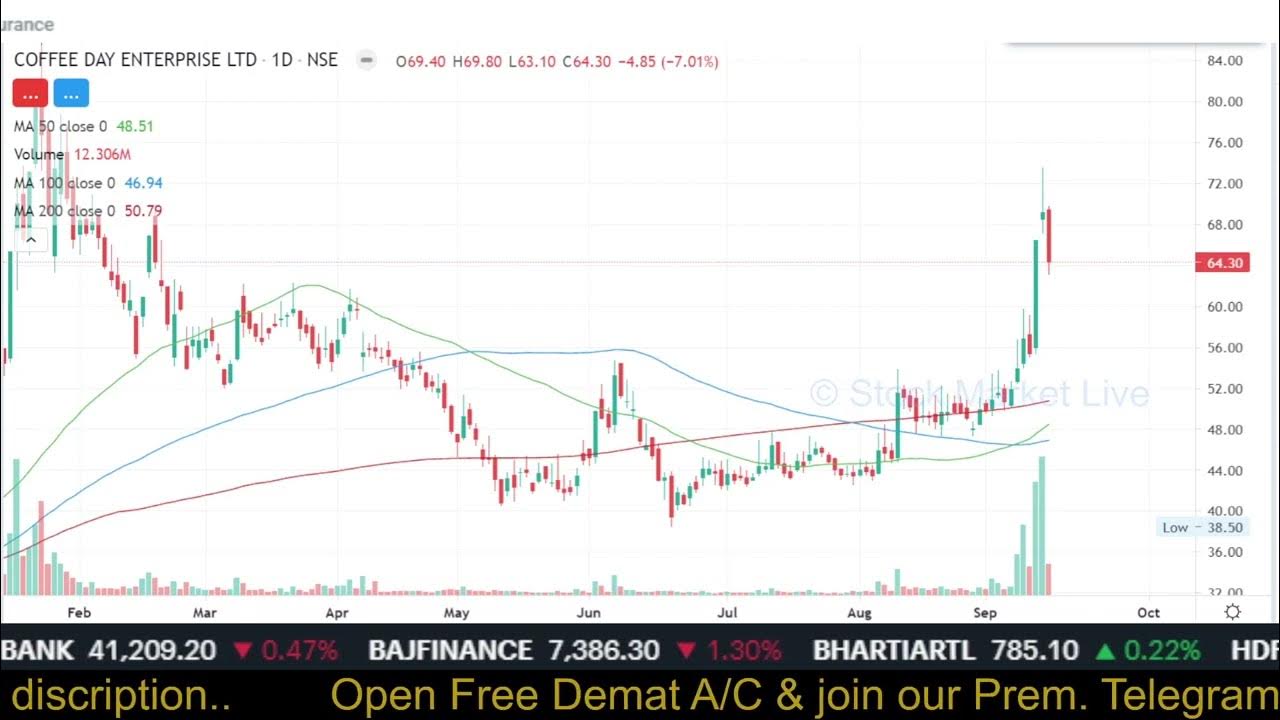Click the Jun label on the time axis
Viewport: 1280px width, 720px height.
pos(590,612)
